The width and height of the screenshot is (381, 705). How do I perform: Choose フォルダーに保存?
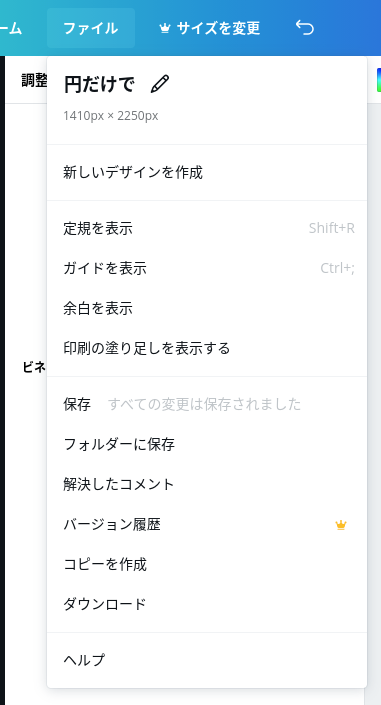coord(207,445)
